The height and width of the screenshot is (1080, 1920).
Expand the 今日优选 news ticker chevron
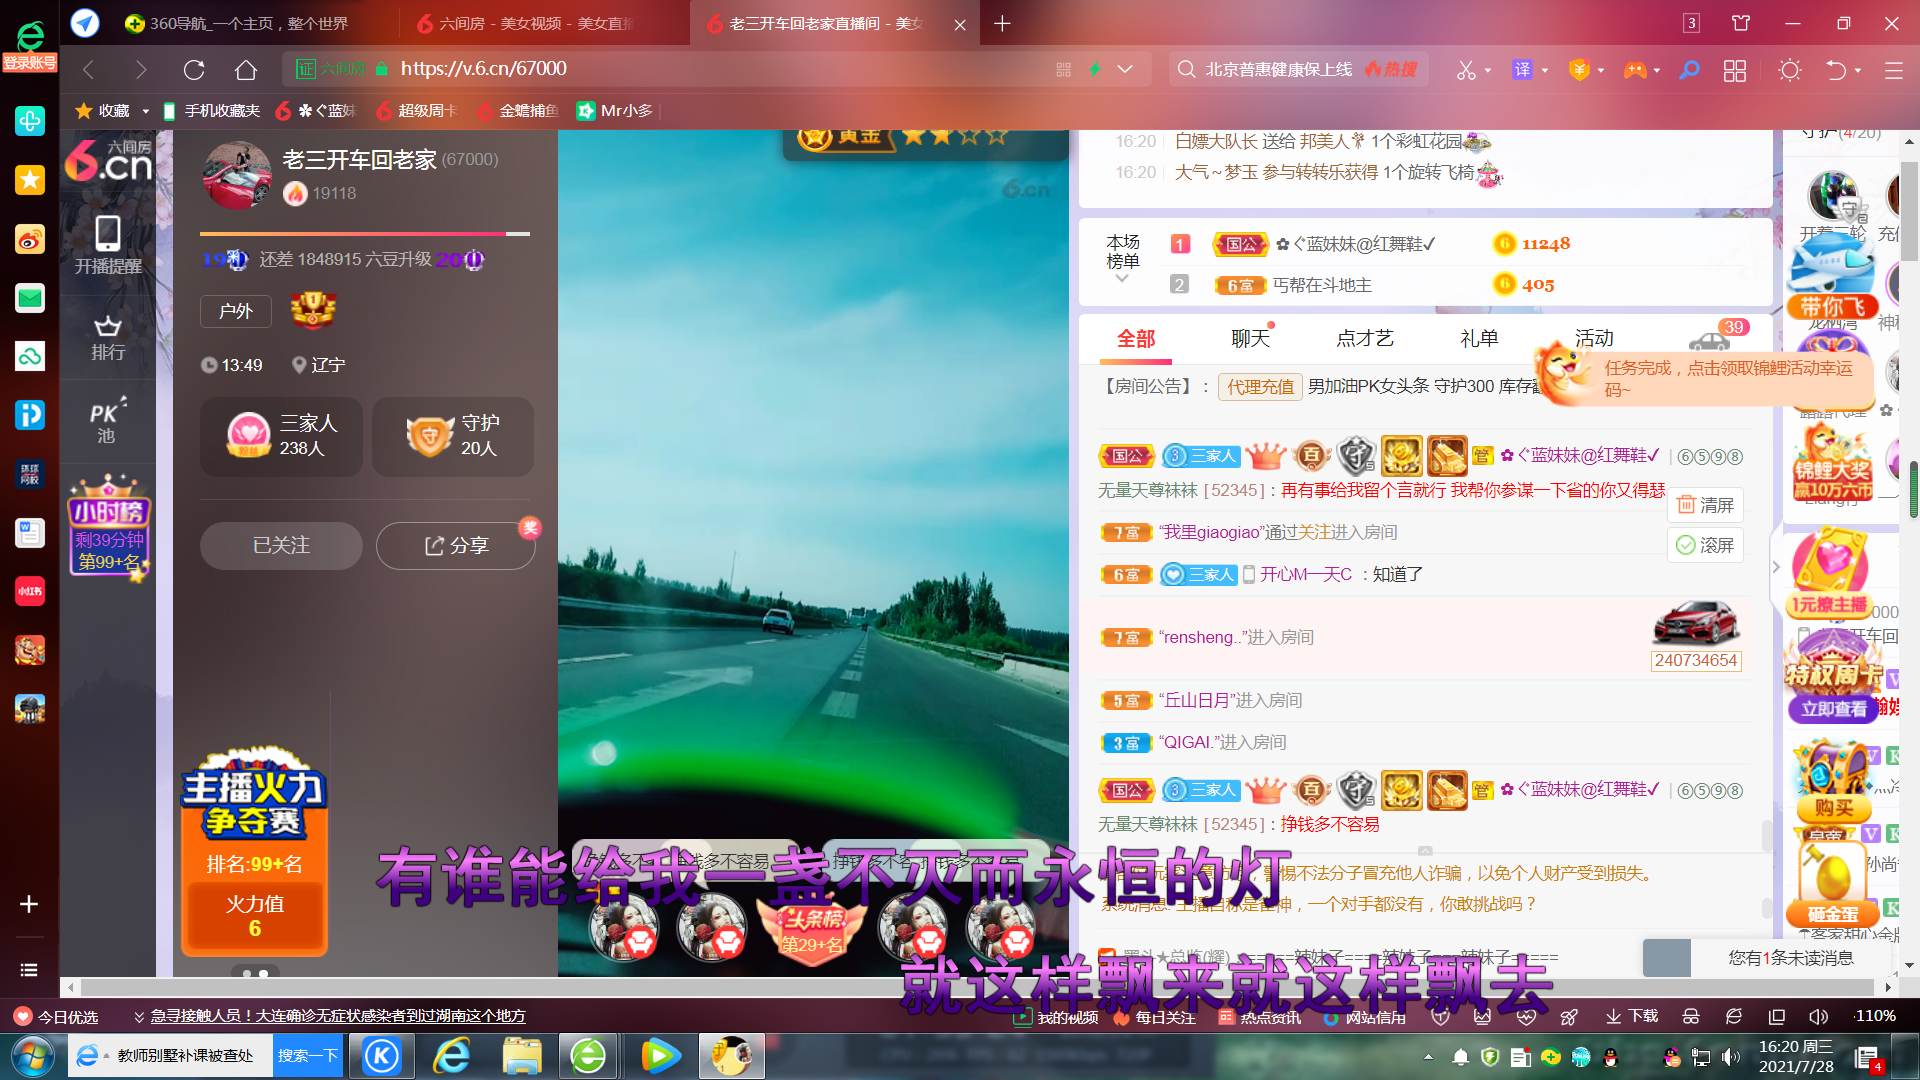(139, 1017)
